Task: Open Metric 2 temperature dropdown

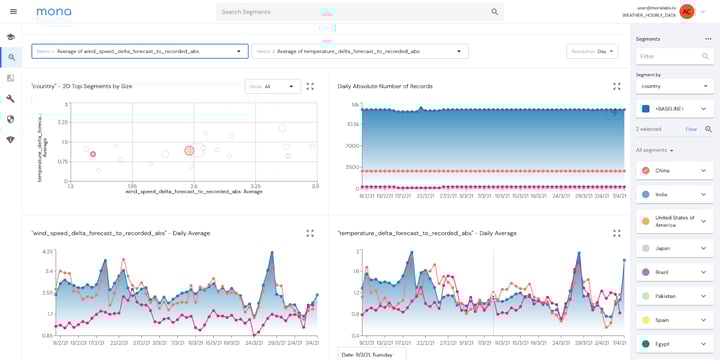Action: coord(360,51)
